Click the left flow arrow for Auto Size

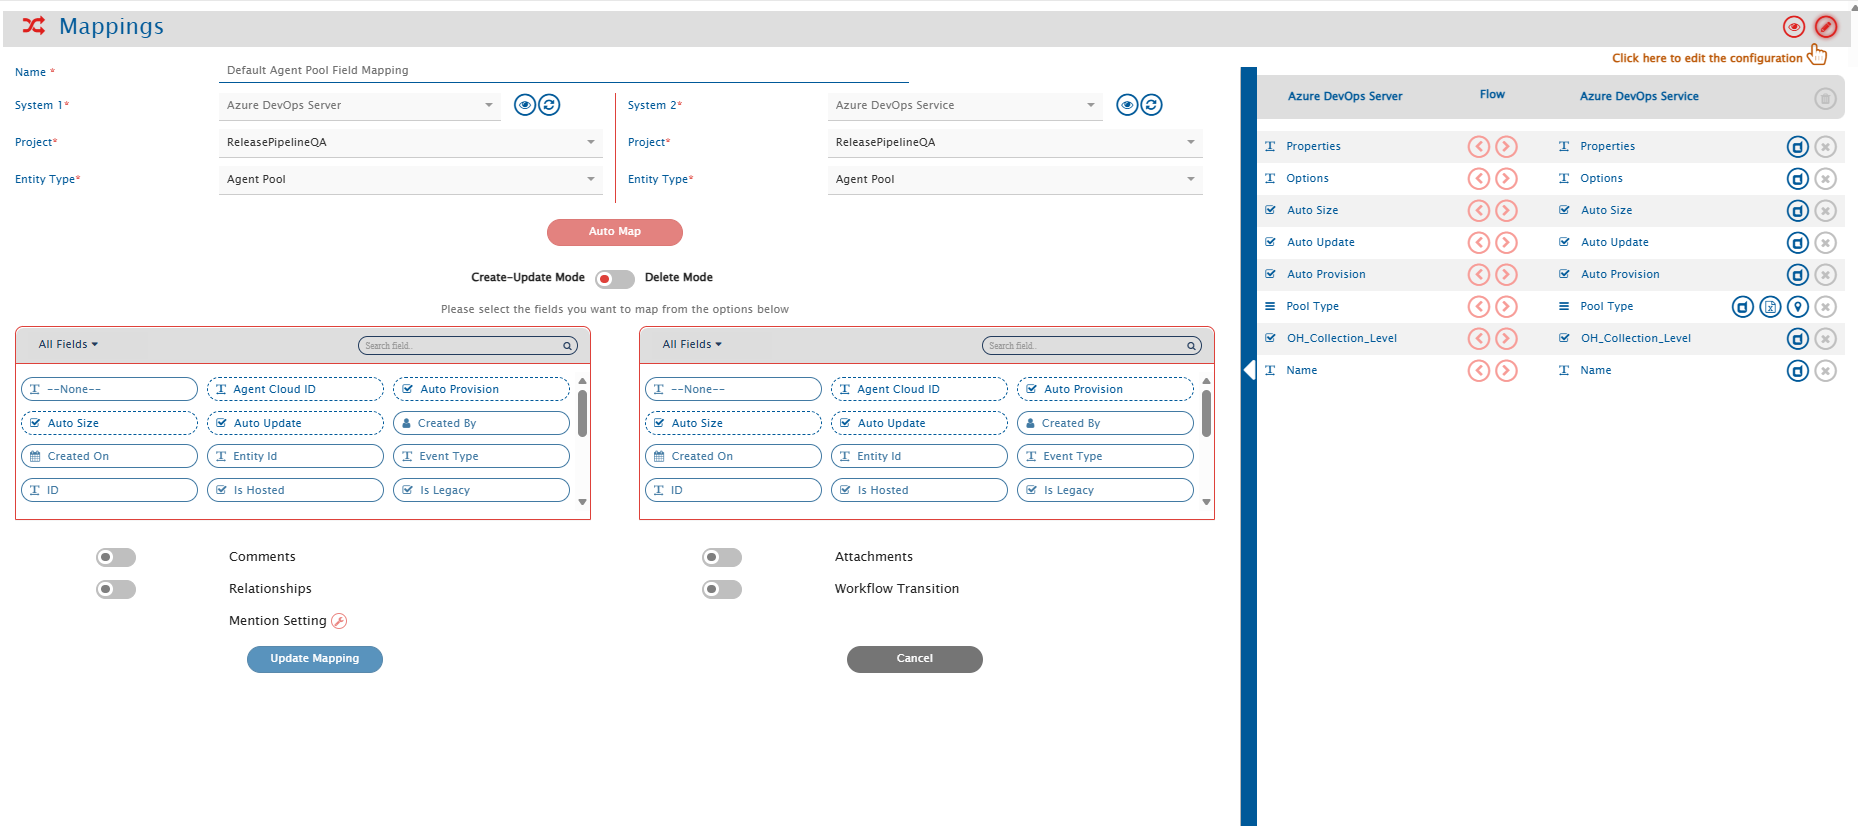pyautogui.click(x=1478, y=211)
